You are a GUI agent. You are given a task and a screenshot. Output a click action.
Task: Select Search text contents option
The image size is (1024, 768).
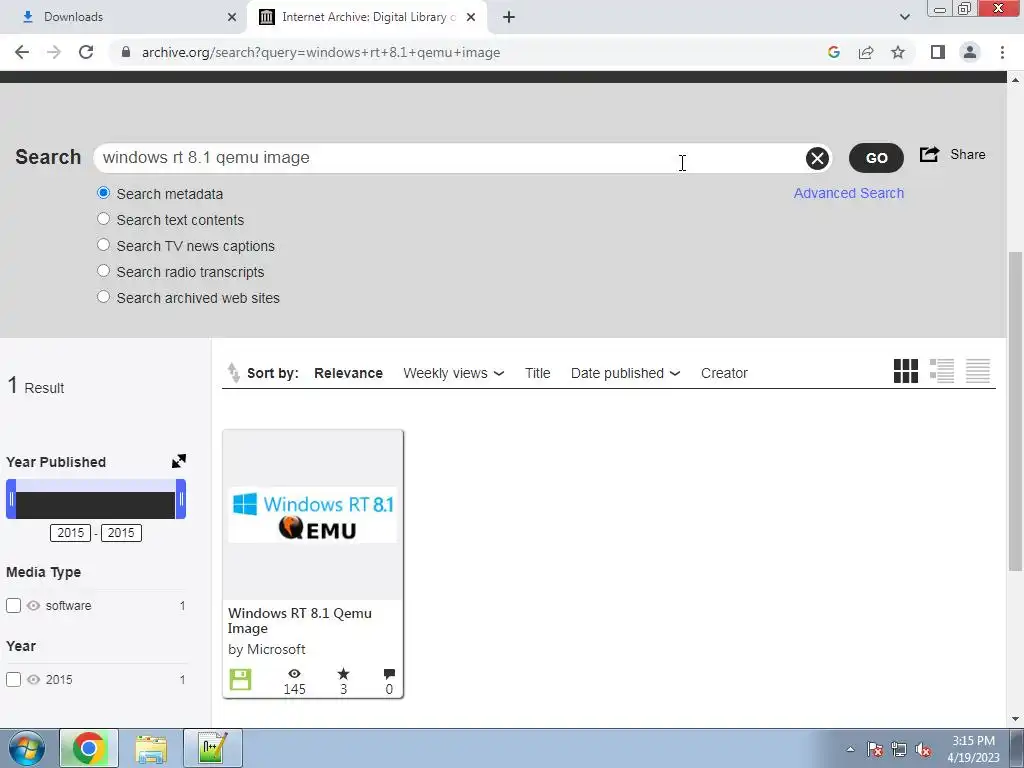click(103, 219)
